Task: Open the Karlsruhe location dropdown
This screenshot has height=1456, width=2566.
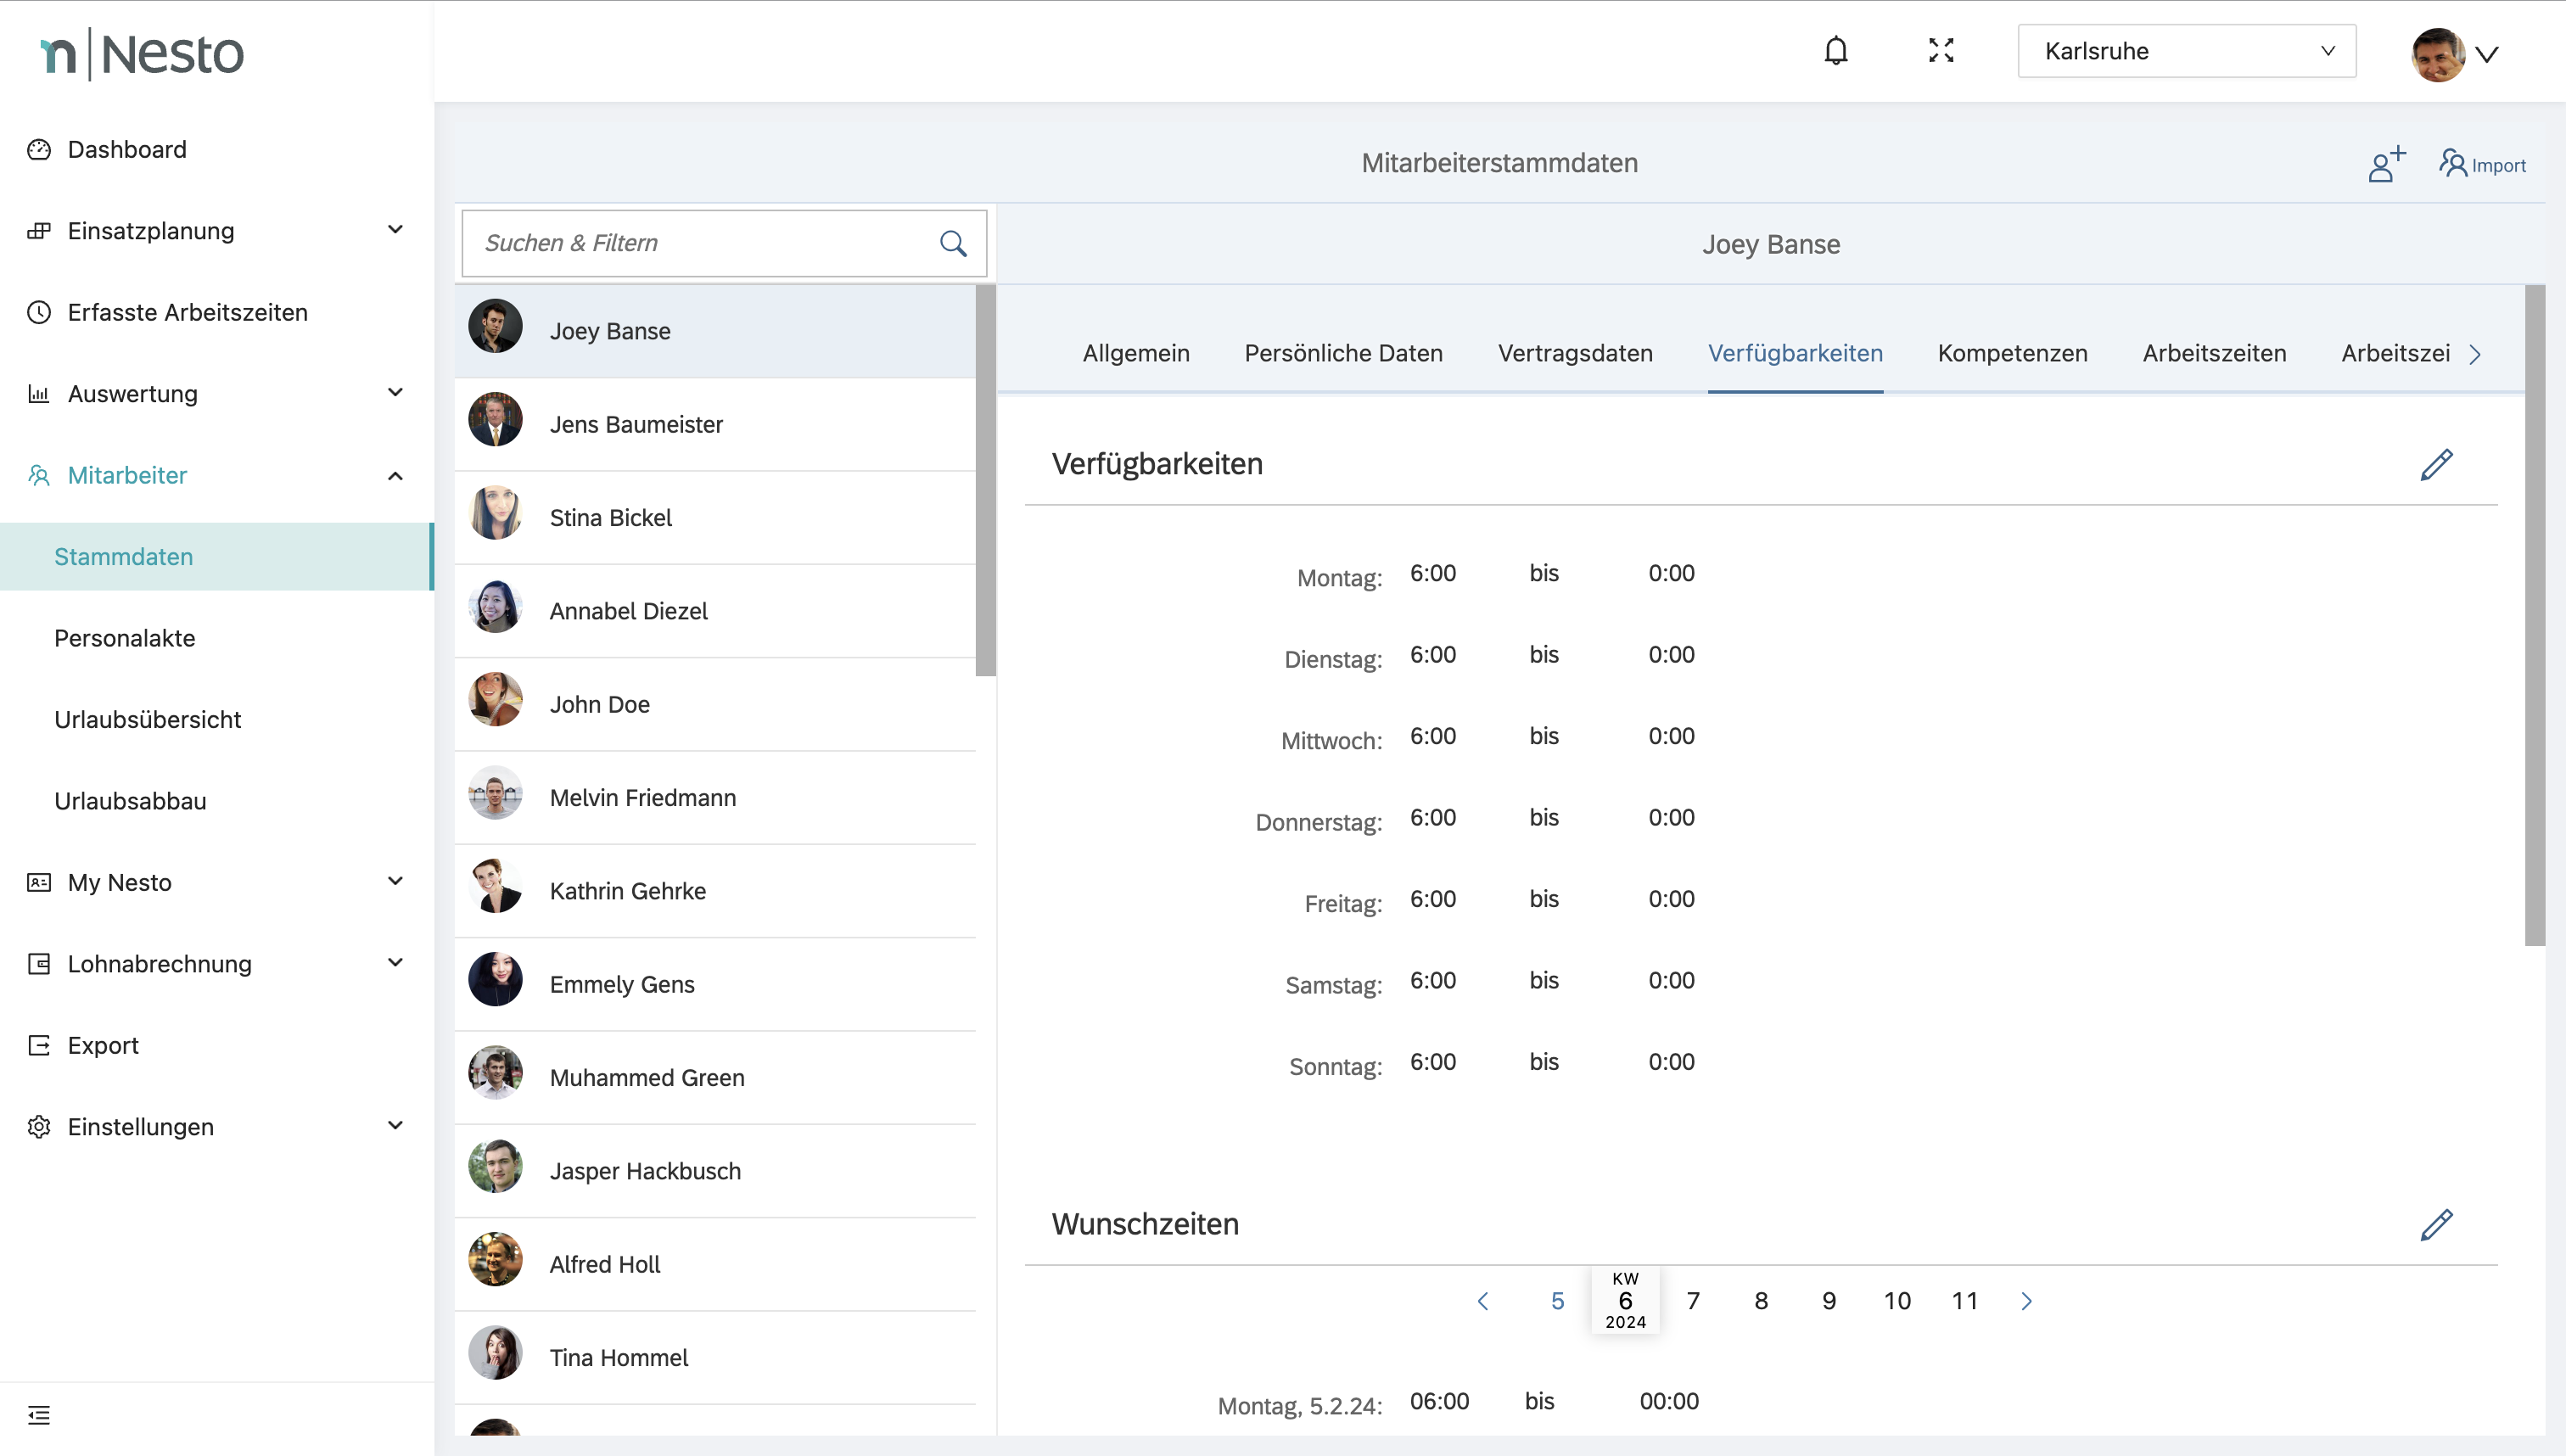Action: point(2186,51)
